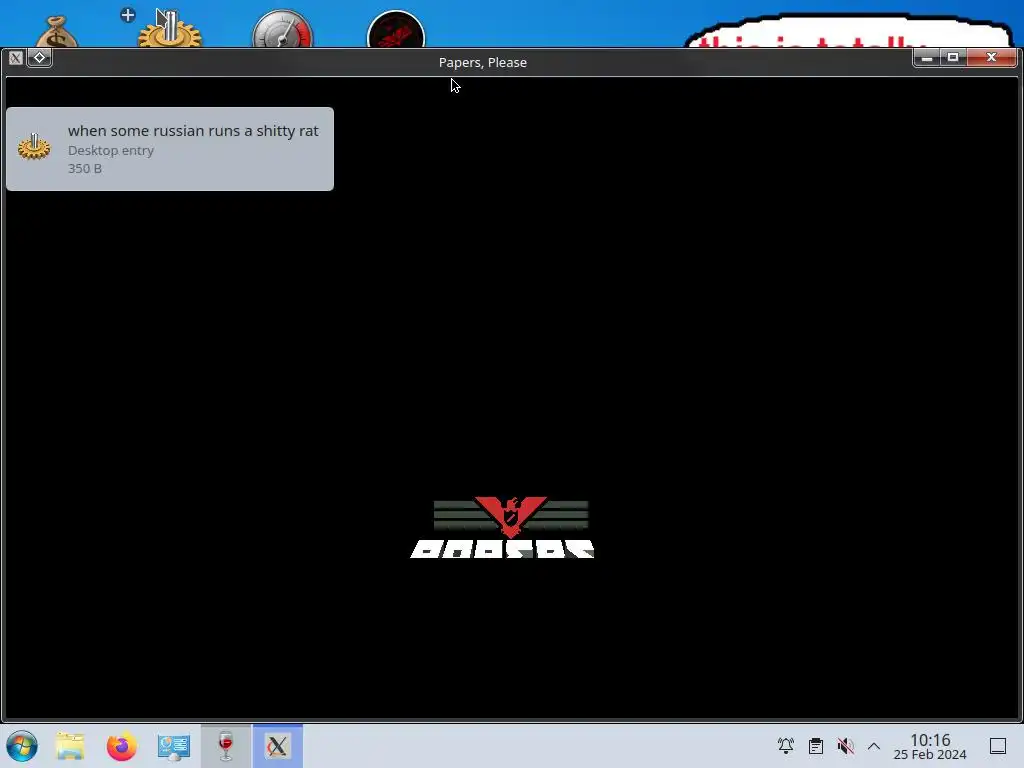Open the clock showing 10:16
Image resolution: width=1024 pixels, height=768 pixels.
pos(930,746)
